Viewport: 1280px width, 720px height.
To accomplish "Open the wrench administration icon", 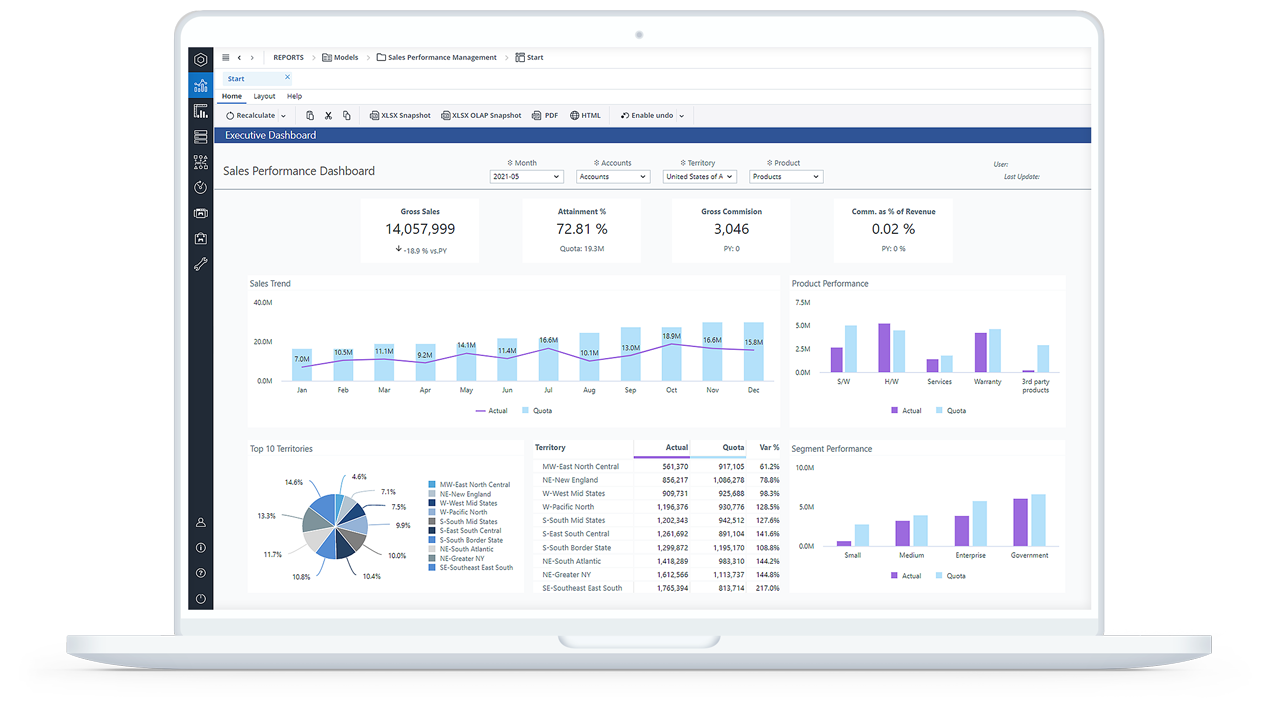I will point(201,265).
